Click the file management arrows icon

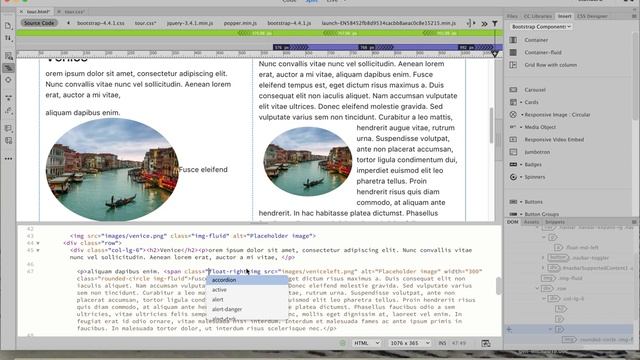(x=8, y=38)
